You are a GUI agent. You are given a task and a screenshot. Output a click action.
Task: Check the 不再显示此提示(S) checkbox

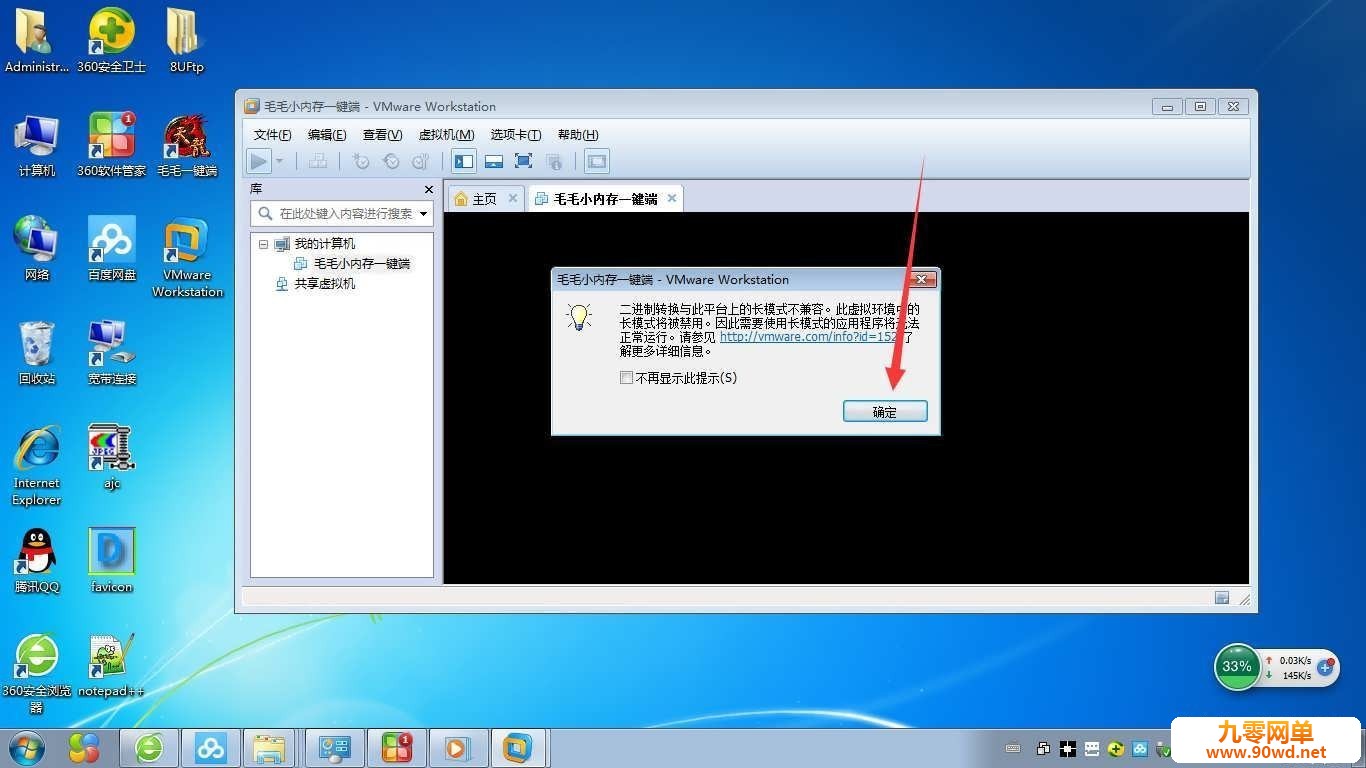tap(626, 378)
